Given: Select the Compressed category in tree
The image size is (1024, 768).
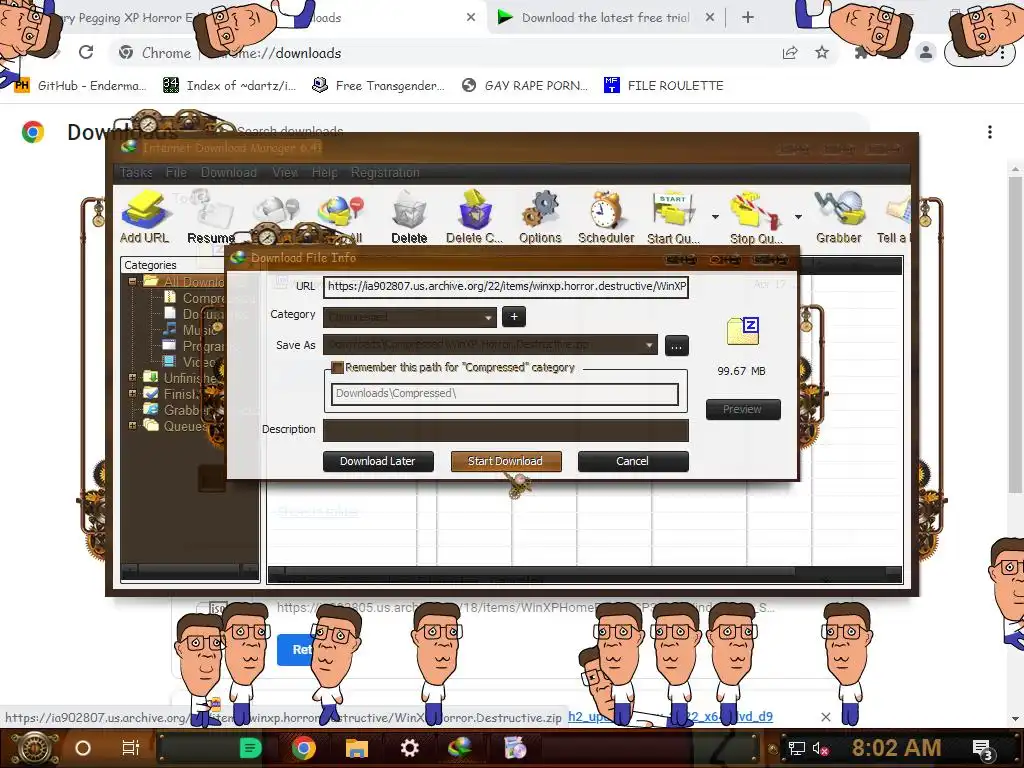Looking at the screenshot, I should click(x=204, y=298).
